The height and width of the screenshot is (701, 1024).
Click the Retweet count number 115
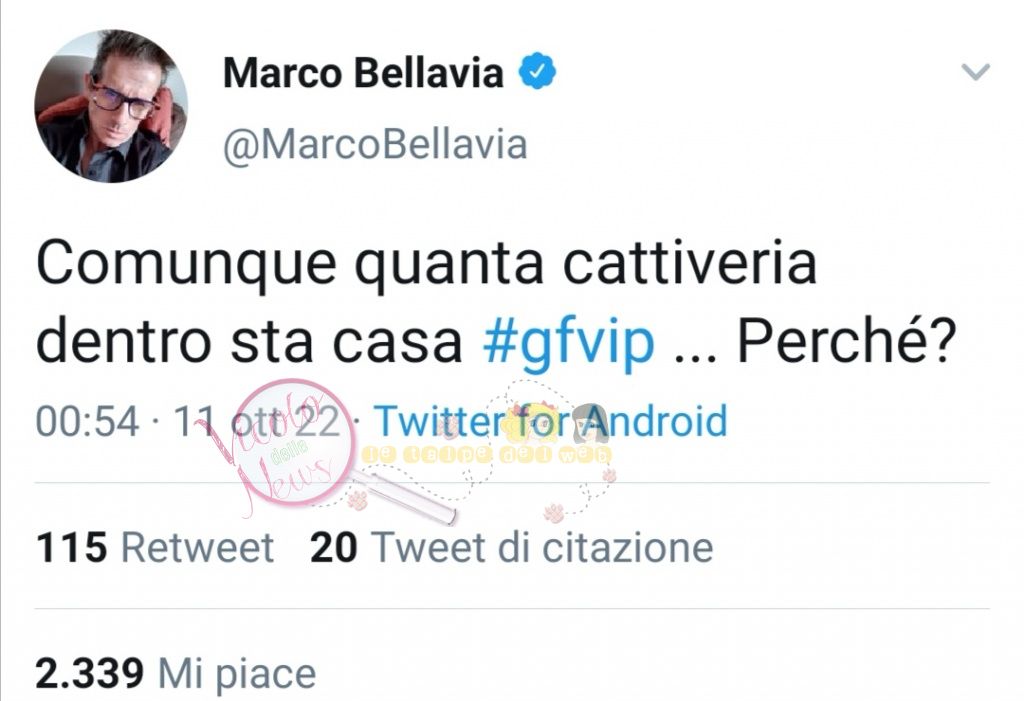71,547
